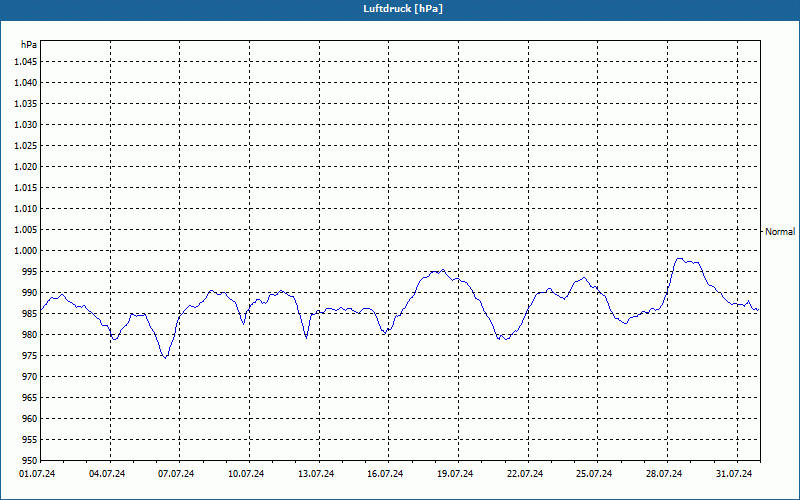Viewport: 800px width, 500px height.
Task: Click the 1.025 axis value
Action: [x=26, y=145]
